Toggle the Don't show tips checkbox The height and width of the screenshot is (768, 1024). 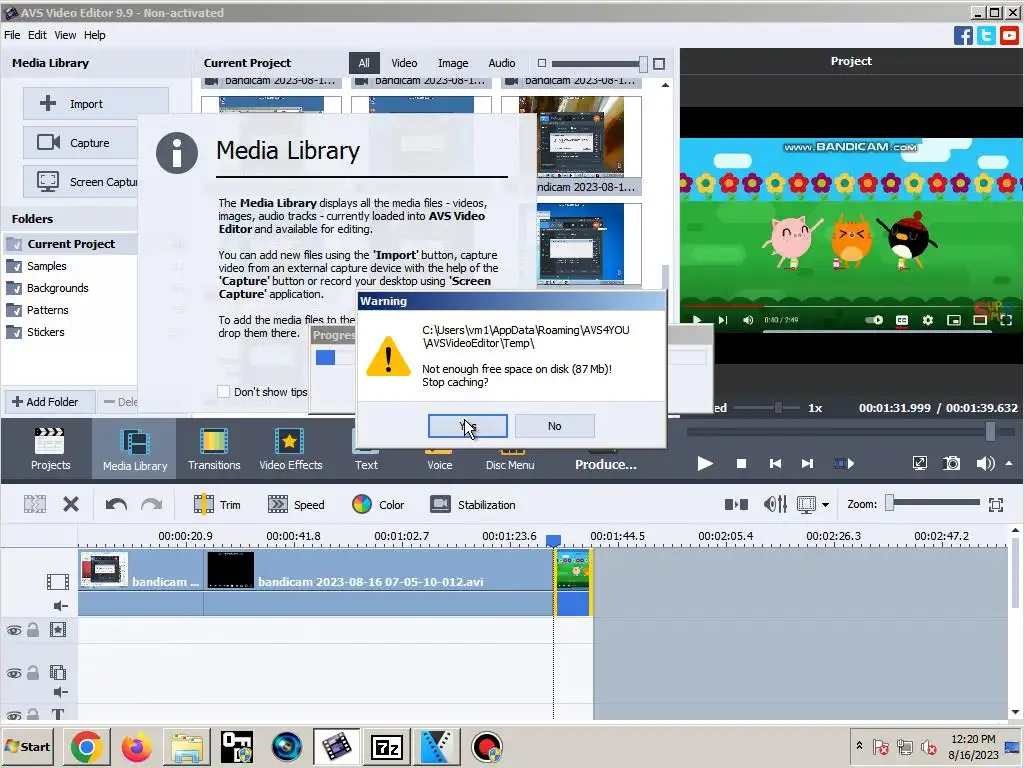(223, 392)
